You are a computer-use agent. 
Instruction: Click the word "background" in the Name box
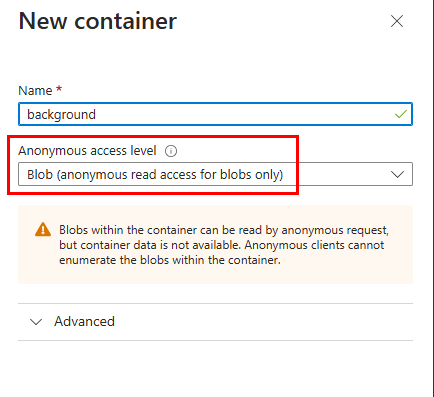pyautogui.click(x=61, y=115)
